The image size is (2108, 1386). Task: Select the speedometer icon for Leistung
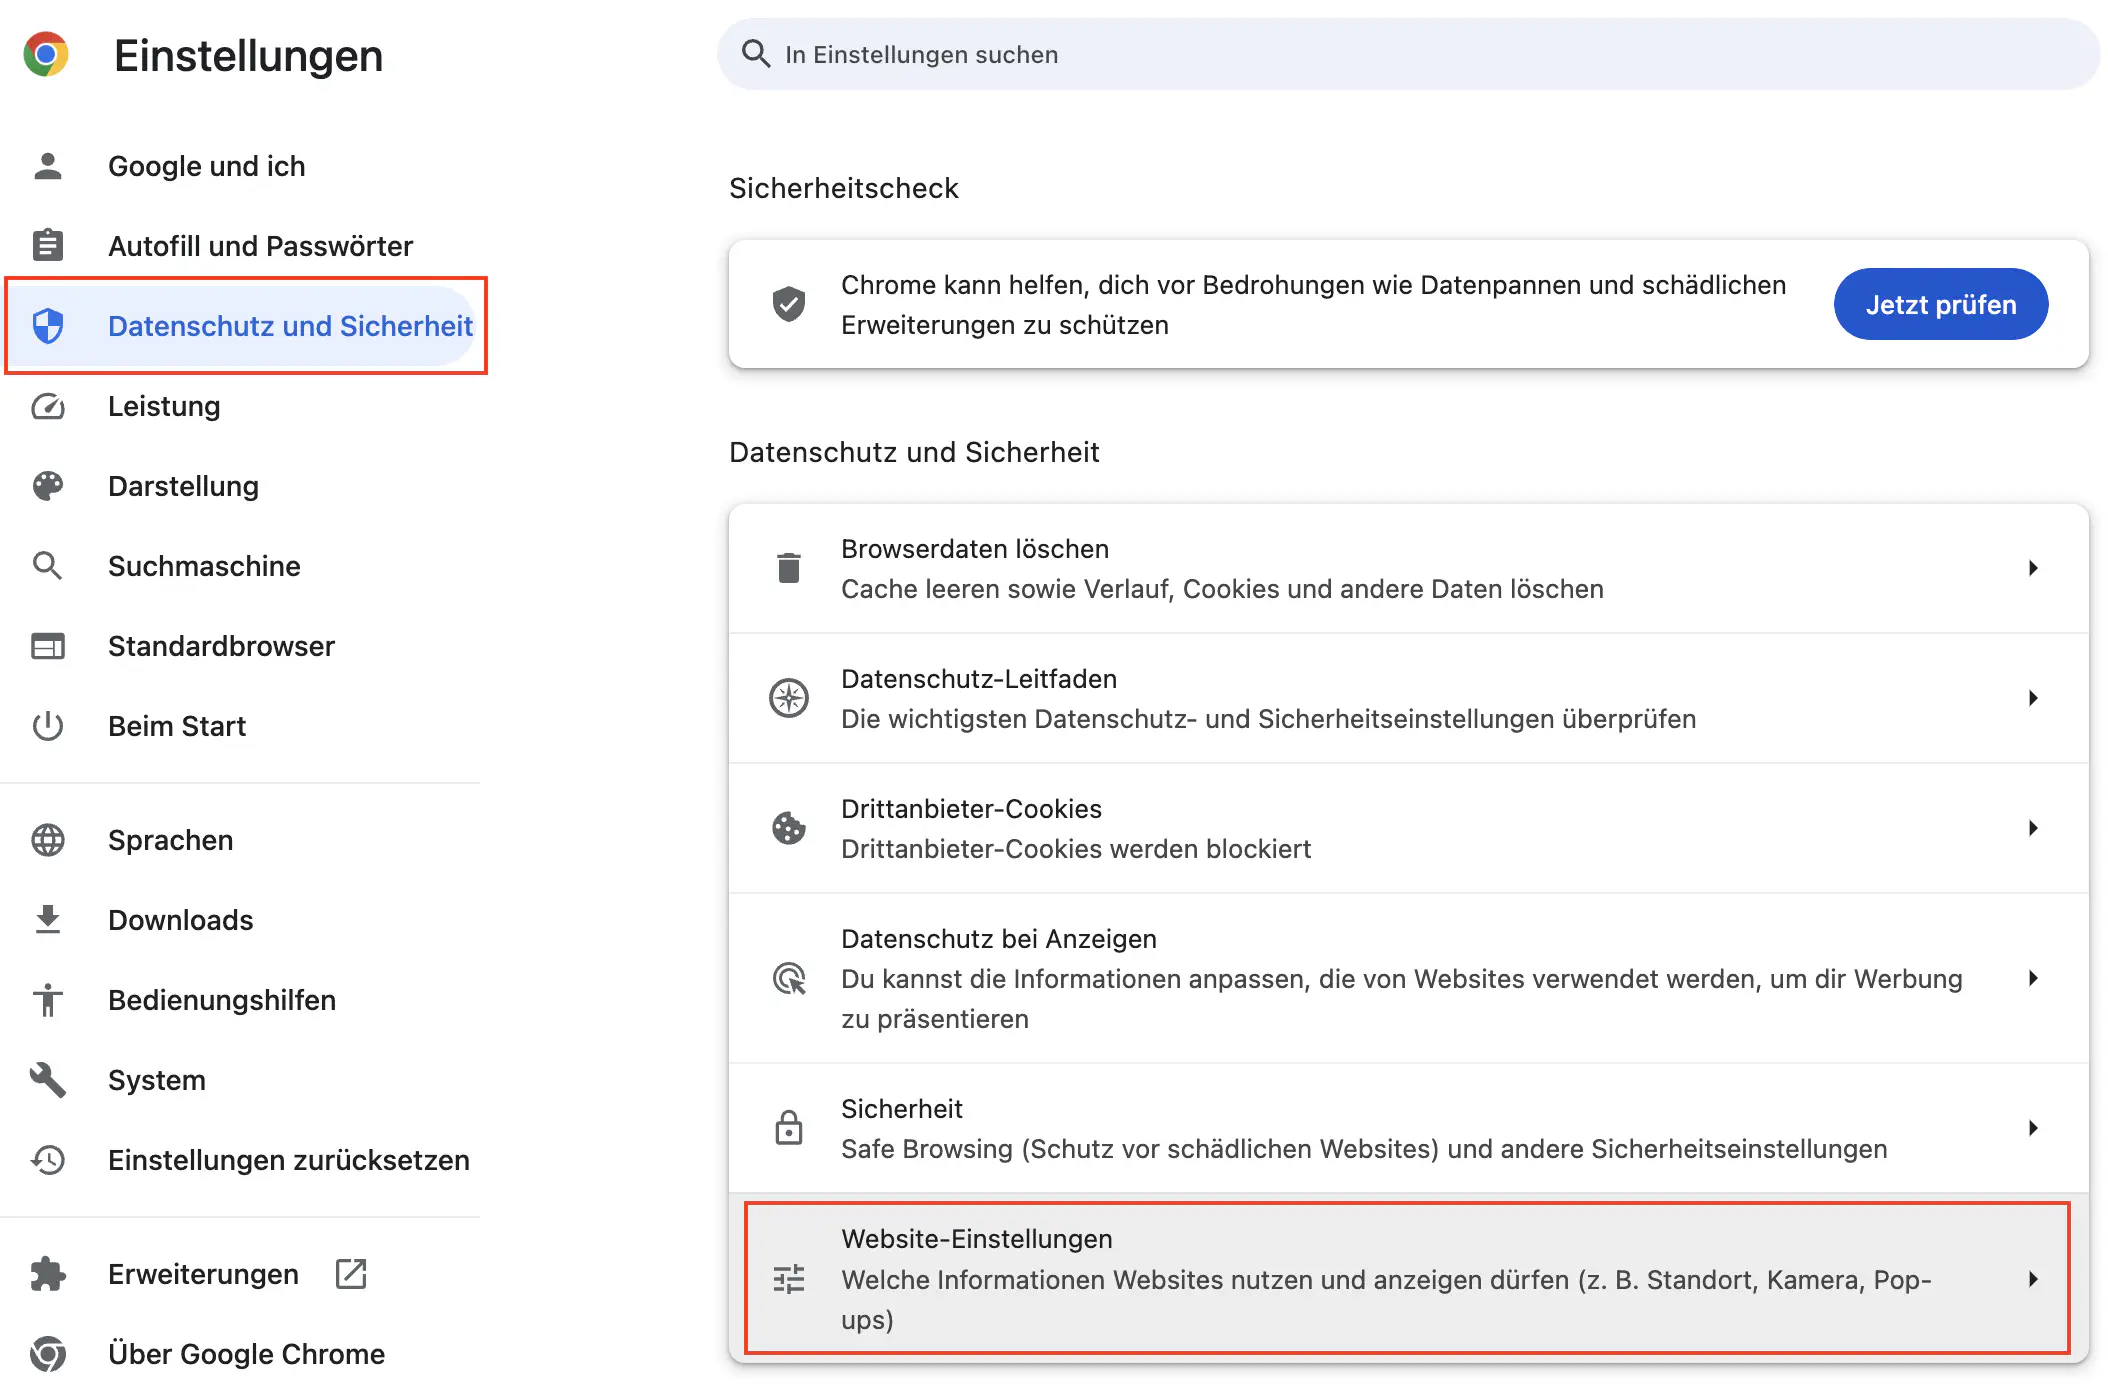[x=47, y=406]
